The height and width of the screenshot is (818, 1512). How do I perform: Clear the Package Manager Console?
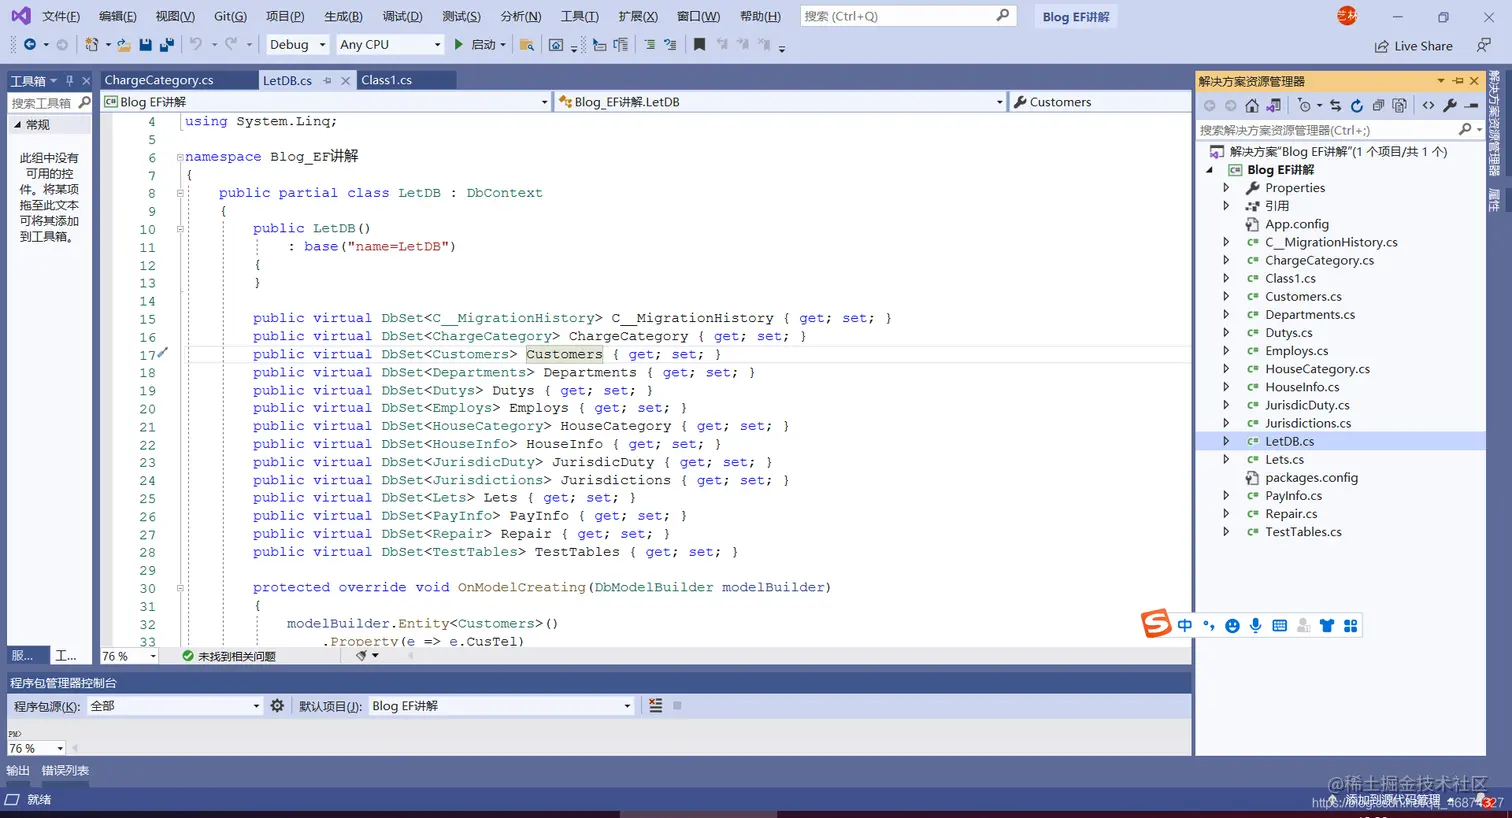tap(655, 706)
